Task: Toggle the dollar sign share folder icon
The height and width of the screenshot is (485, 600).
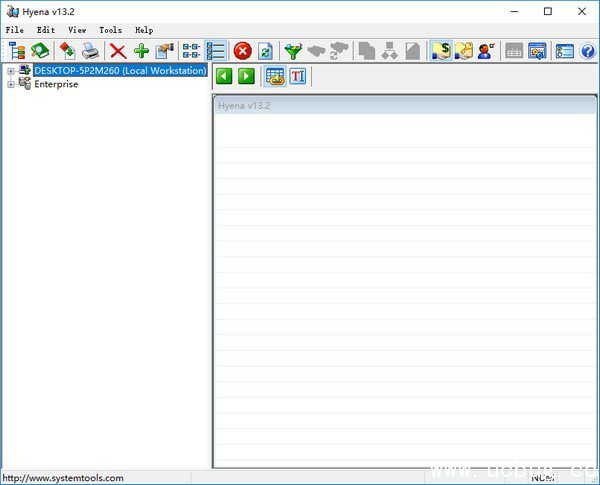Action: [441, 51]
